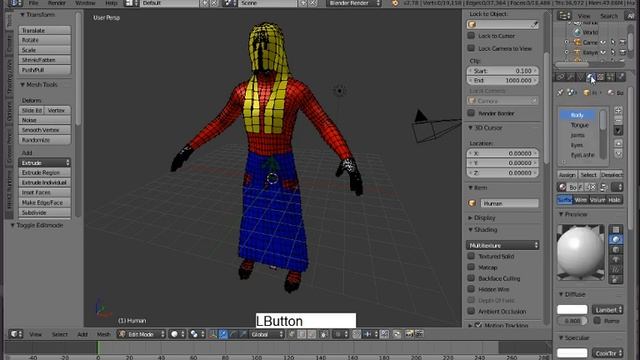The image size is (640, 360).
Task: Click the outliner editor type icon
Action: [x=564, y=16]
